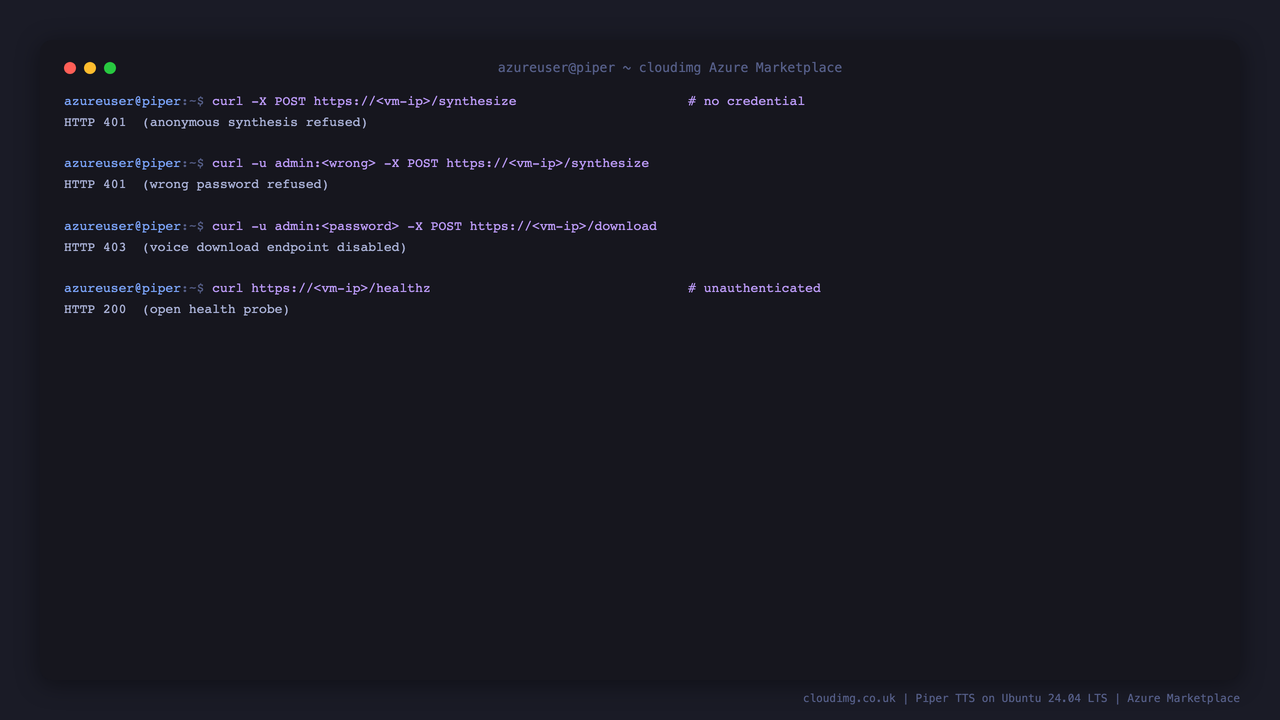Click 'HTTP 401 (wrong password refused)' output
The width and height of the screenshot is (1280, 720).
pos(196,184)
